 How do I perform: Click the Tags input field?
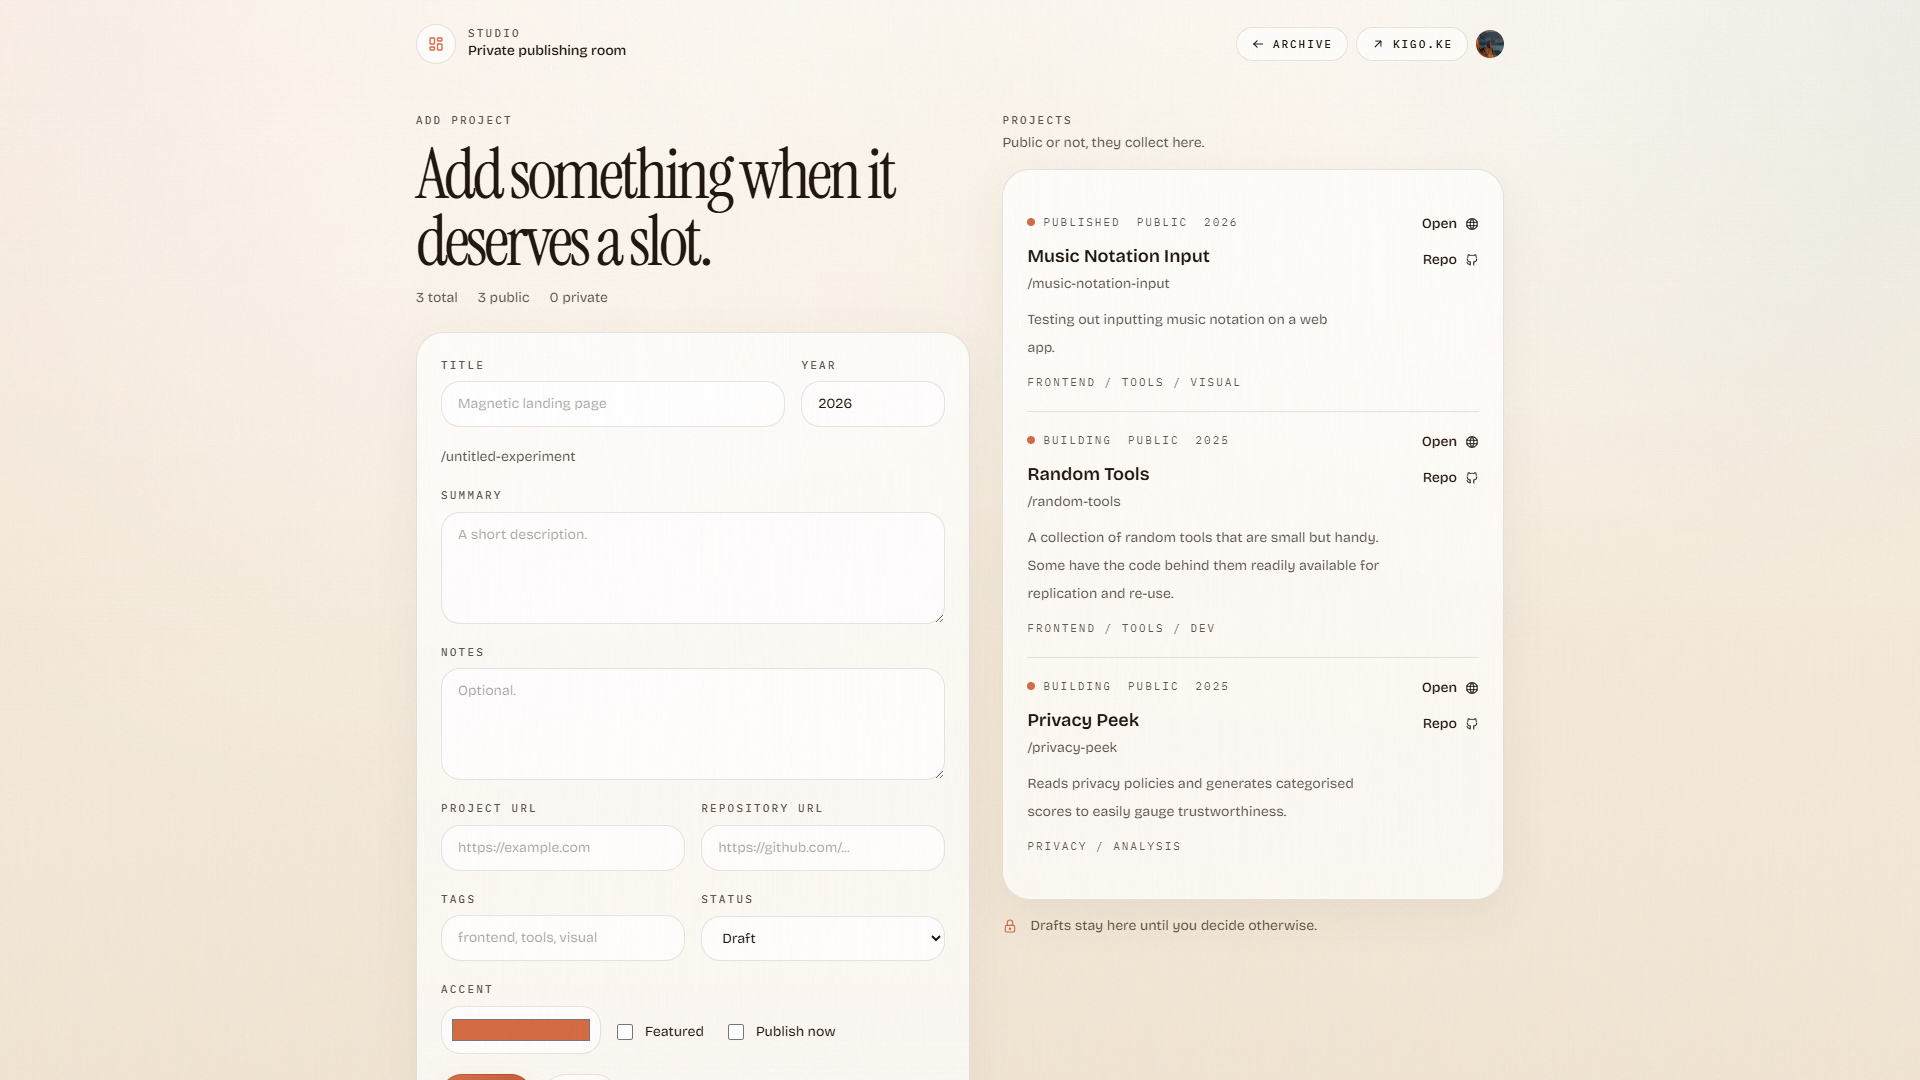562,938
